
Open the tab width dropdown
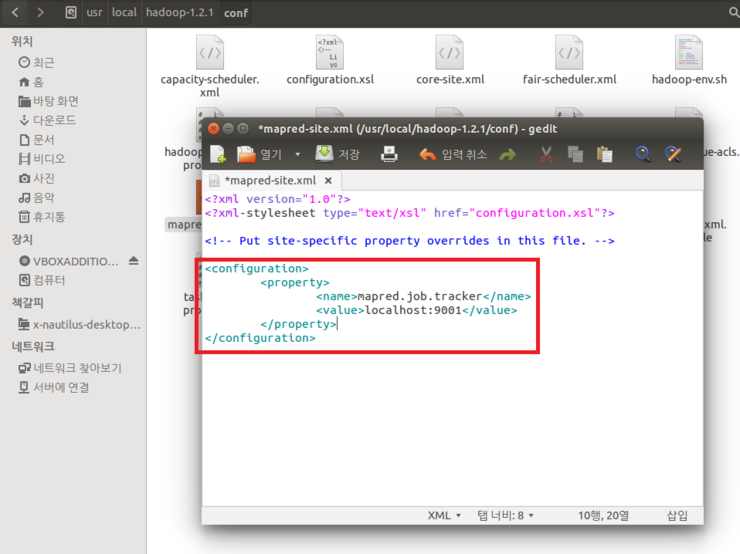tap(506, 515)
